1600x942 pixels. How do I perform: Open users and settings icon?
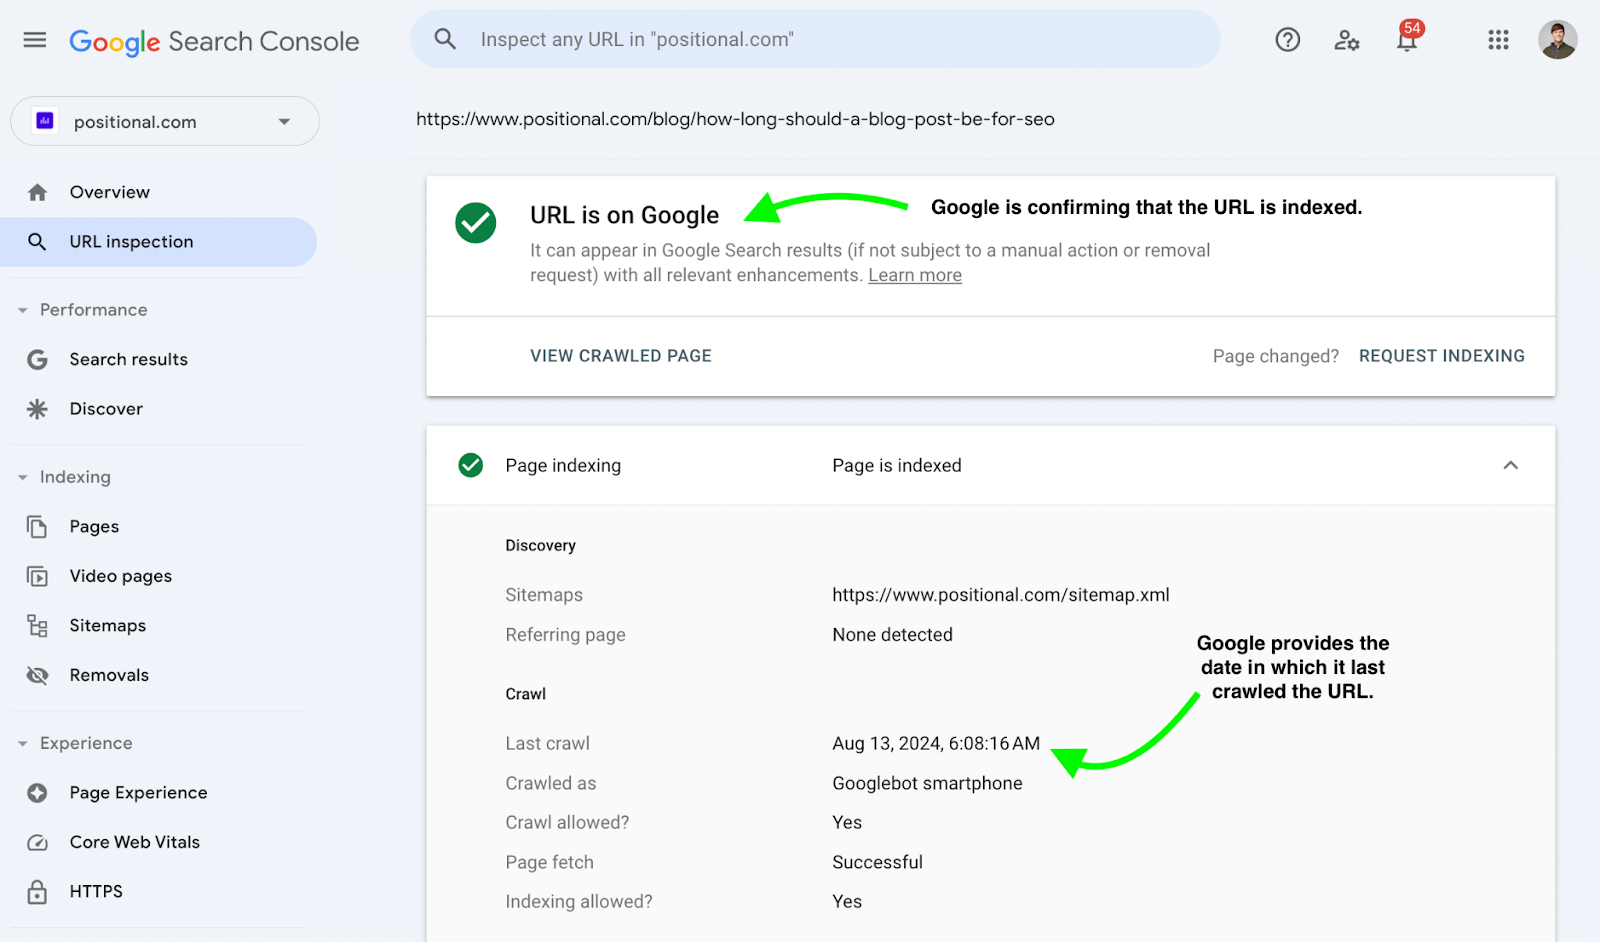[x=1347, y=40]
